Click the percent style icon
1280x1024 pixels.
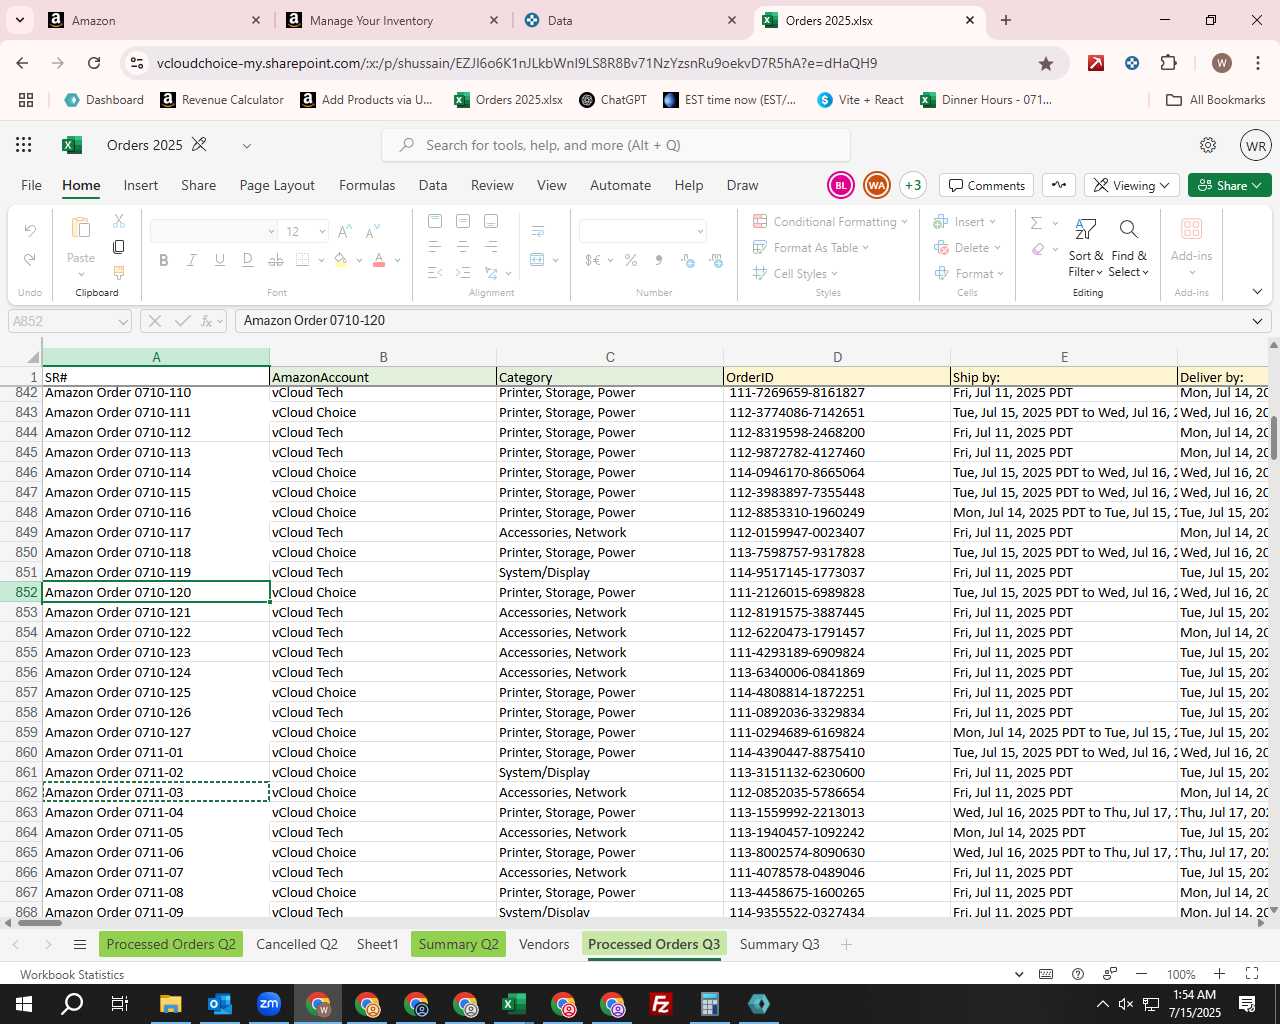click(x=631, y=260)
